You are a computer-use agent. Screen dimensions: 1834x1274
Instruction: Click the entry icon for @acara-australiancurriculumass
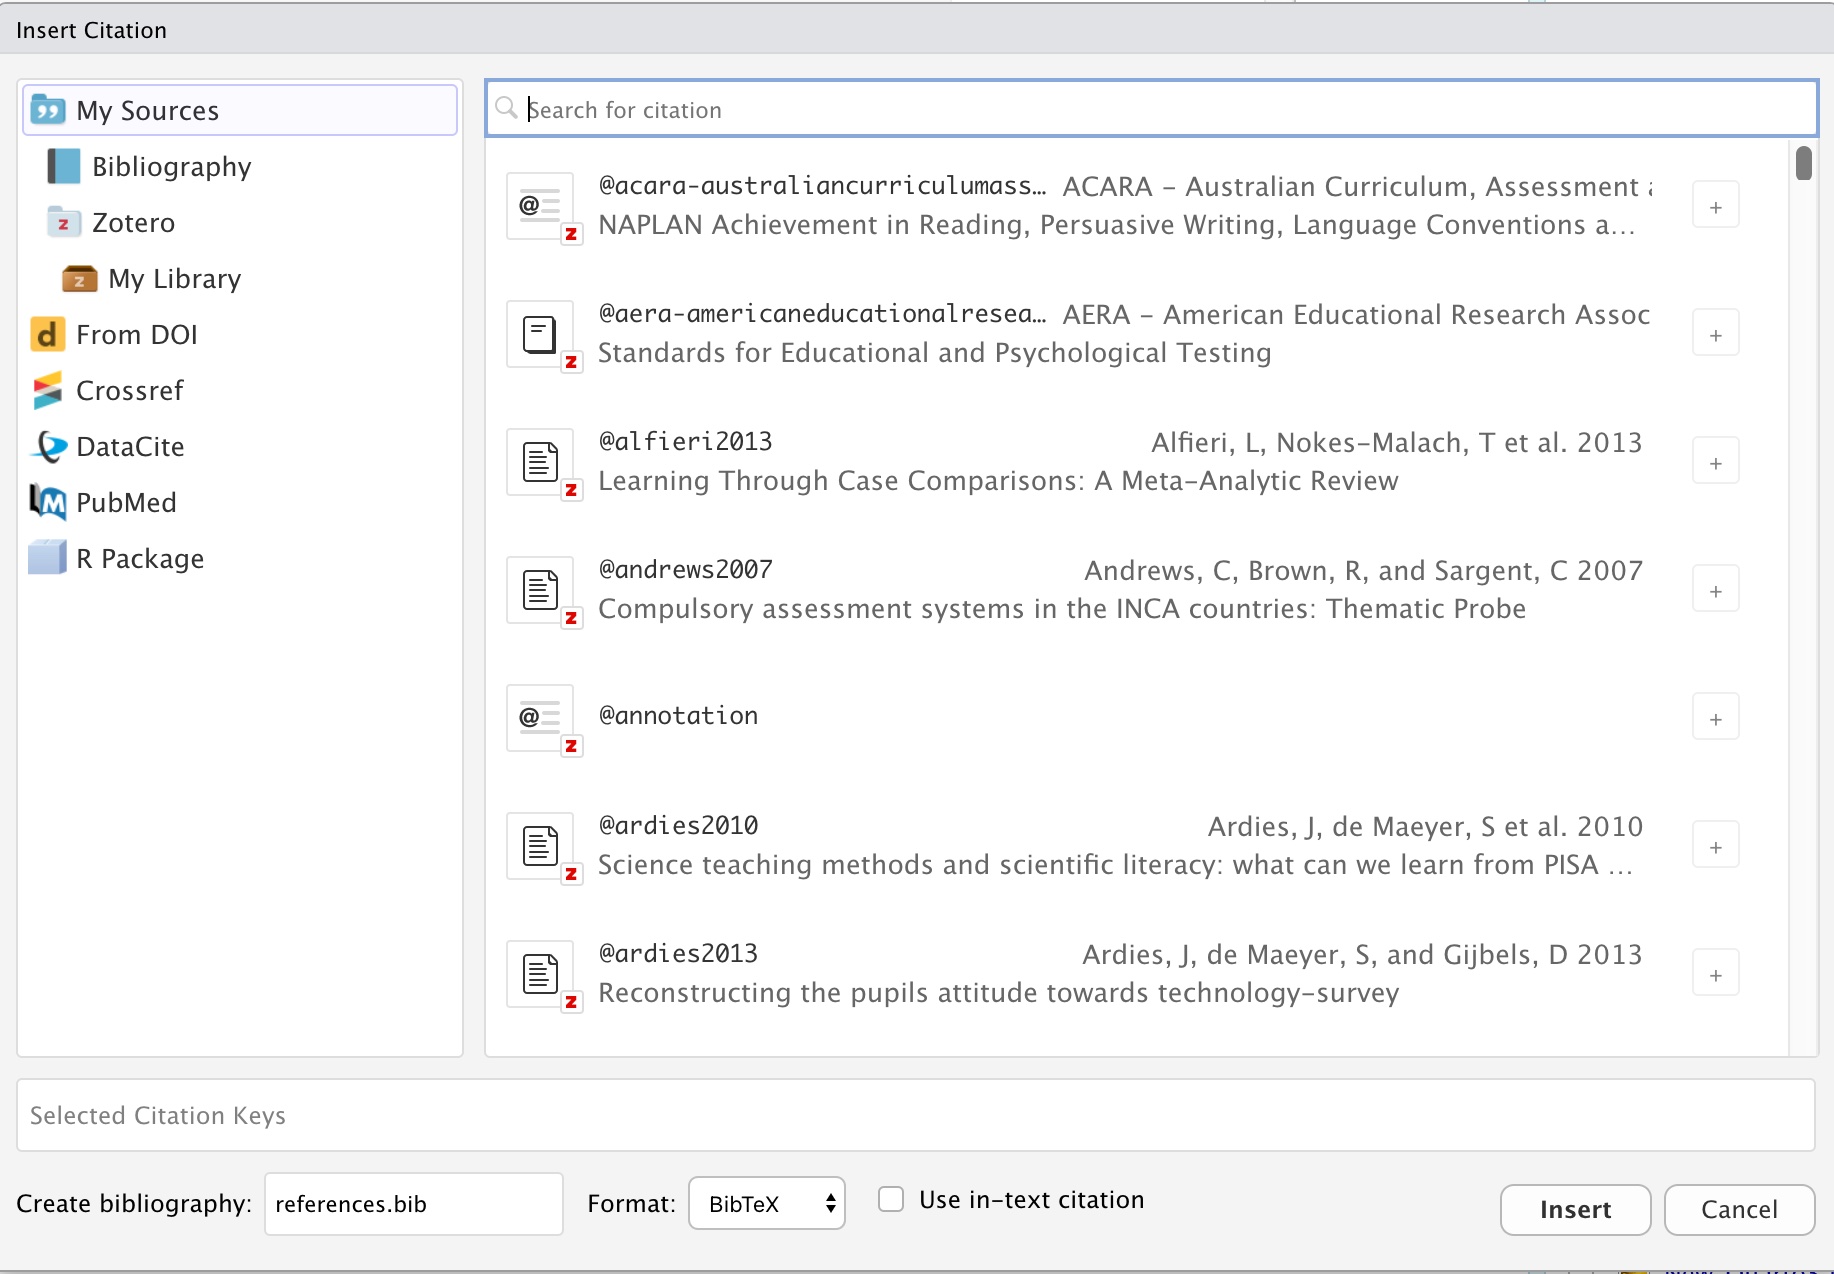click(x=540, y=206)
